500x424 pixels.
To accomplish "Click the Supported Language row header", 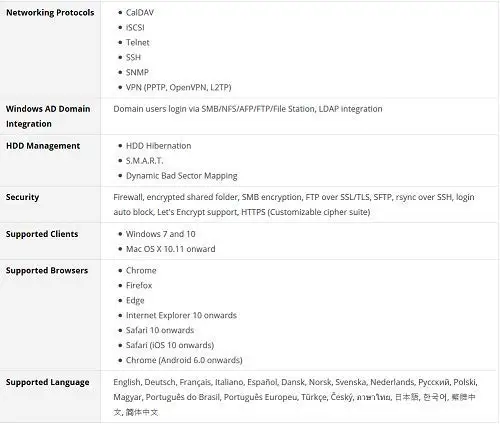I will 47,382.
